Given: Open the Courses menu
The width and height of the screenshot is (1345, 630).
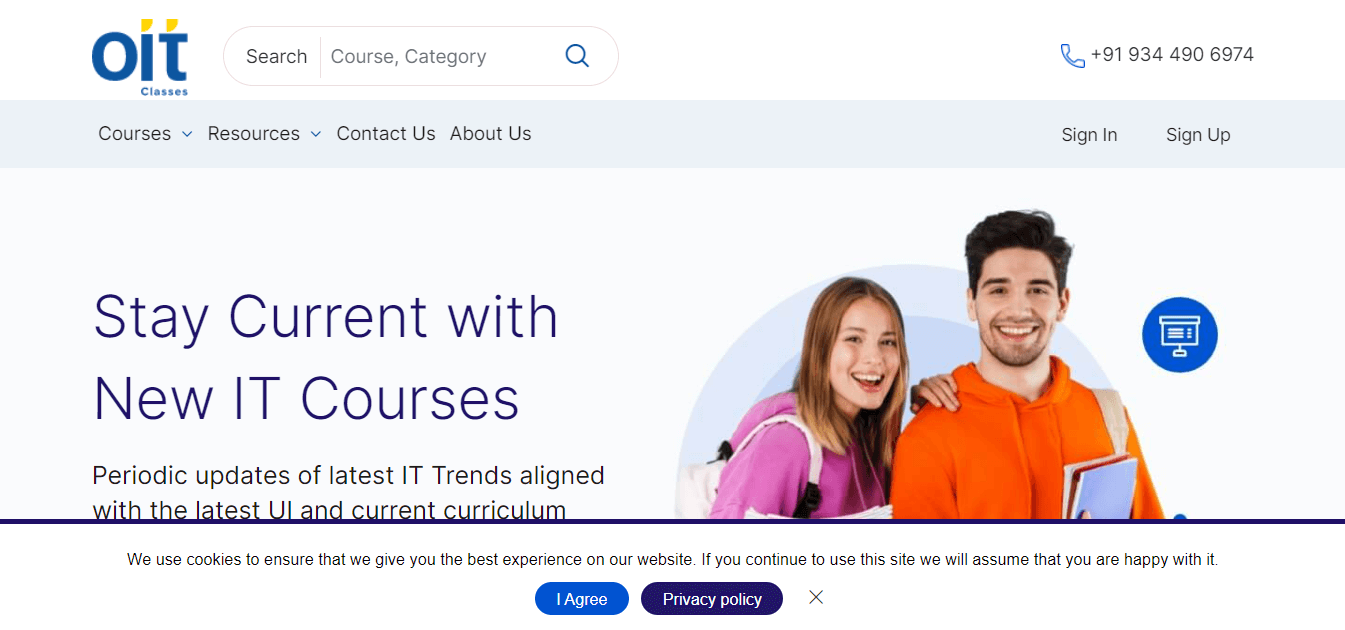Looking at the screenshot, I should point(135,134).
